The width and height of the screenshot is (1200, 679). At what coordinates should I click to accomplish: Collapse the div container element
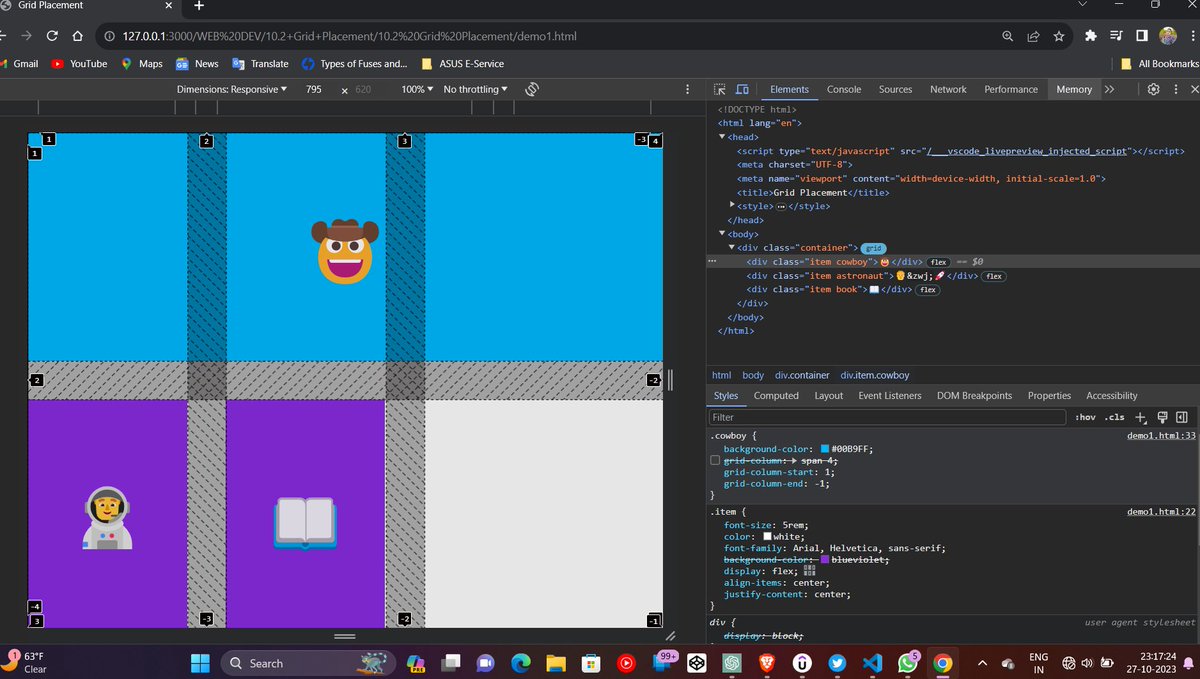(x=731, y=248)
